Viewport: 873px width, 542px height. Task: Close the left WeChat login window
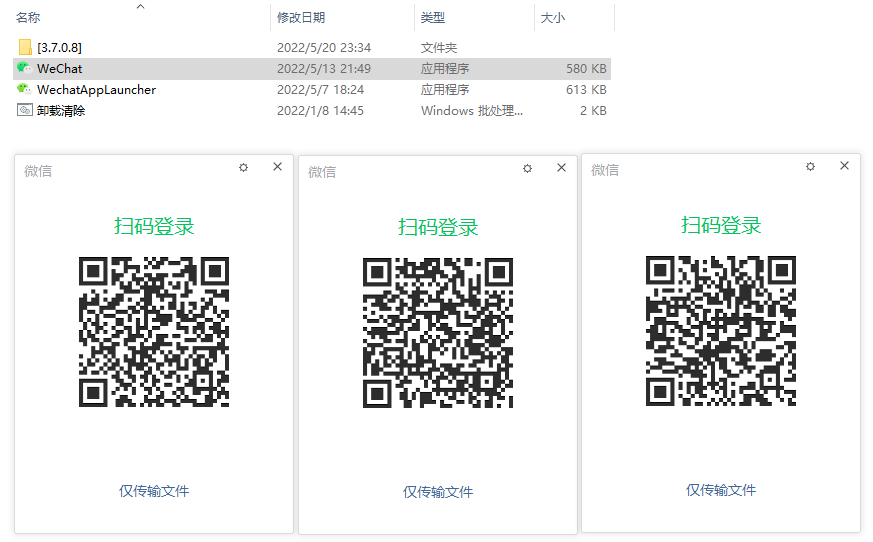tap(278, 167)
